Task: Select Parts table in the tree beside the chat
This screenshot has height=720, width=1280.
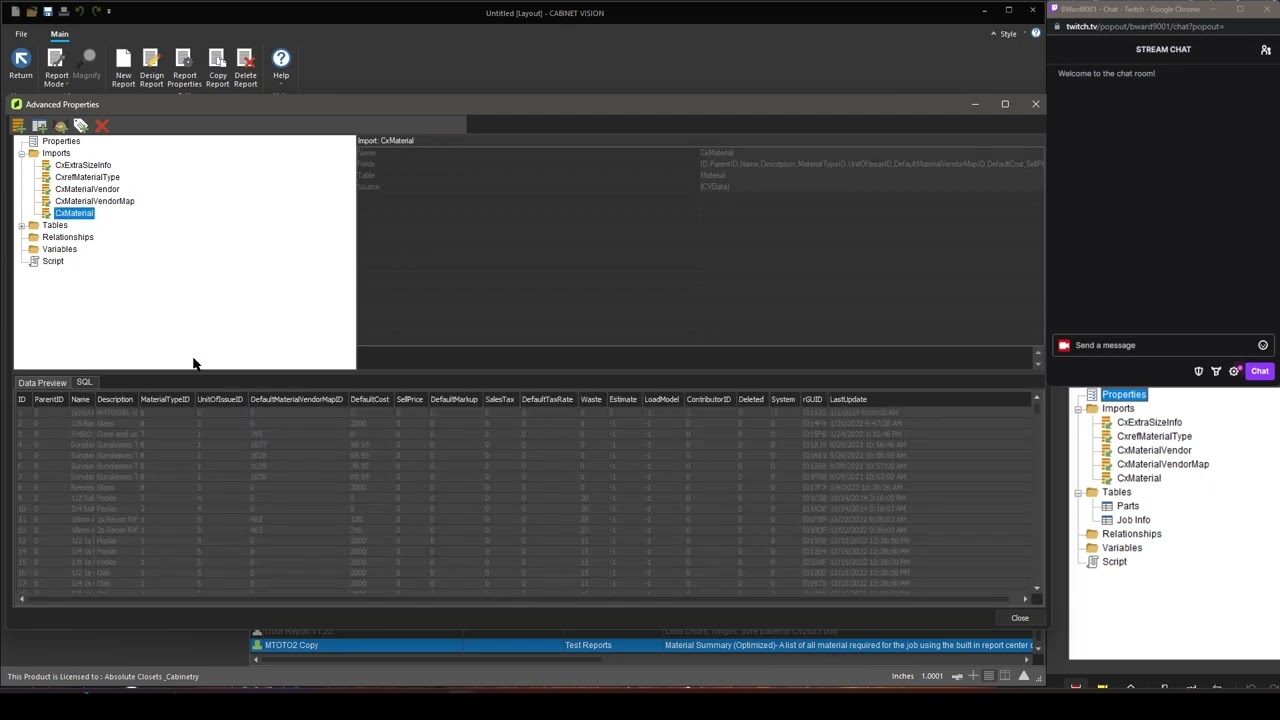Action: [1128, 506]
